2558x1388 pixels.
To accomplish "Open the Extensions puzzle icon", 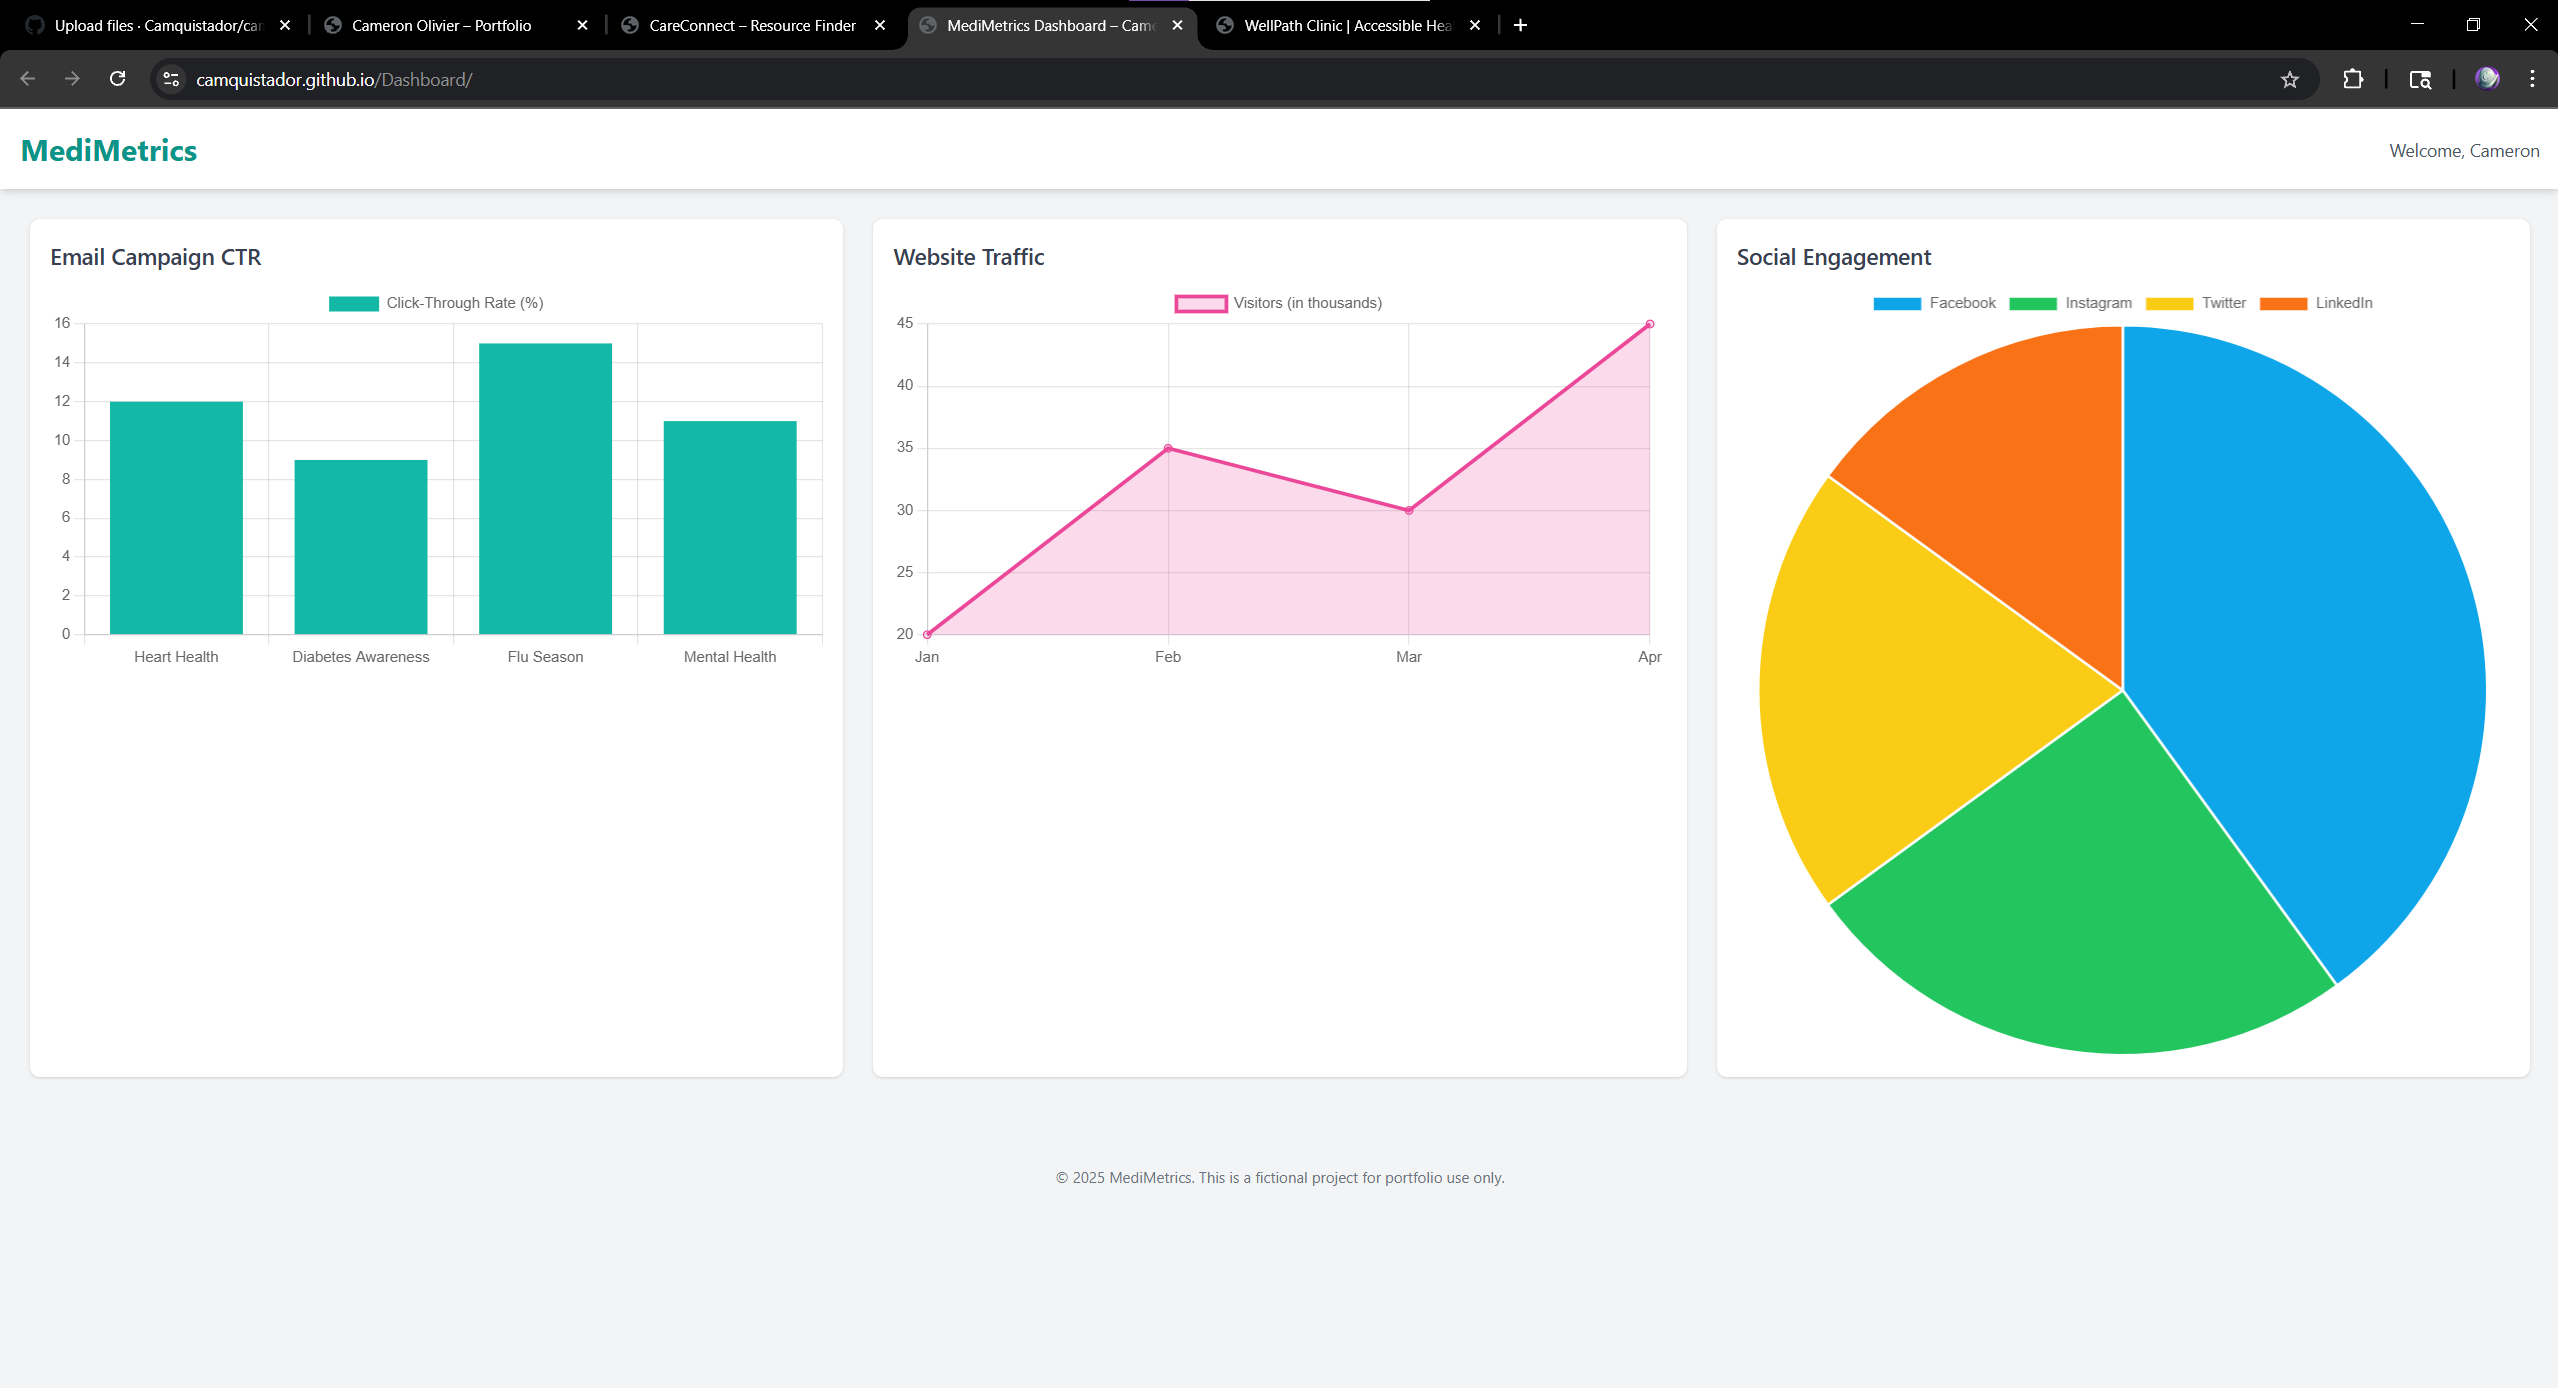I will point(2352,79).
